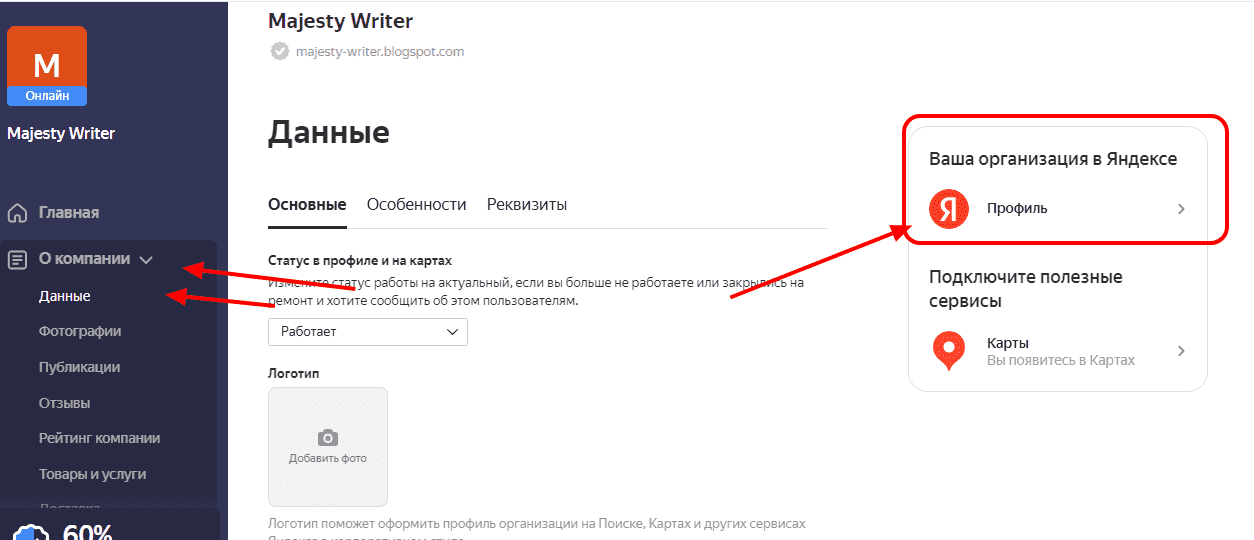Open Профиль via its right chevron
The image size is (1254, 540).
coord(1181,209)
